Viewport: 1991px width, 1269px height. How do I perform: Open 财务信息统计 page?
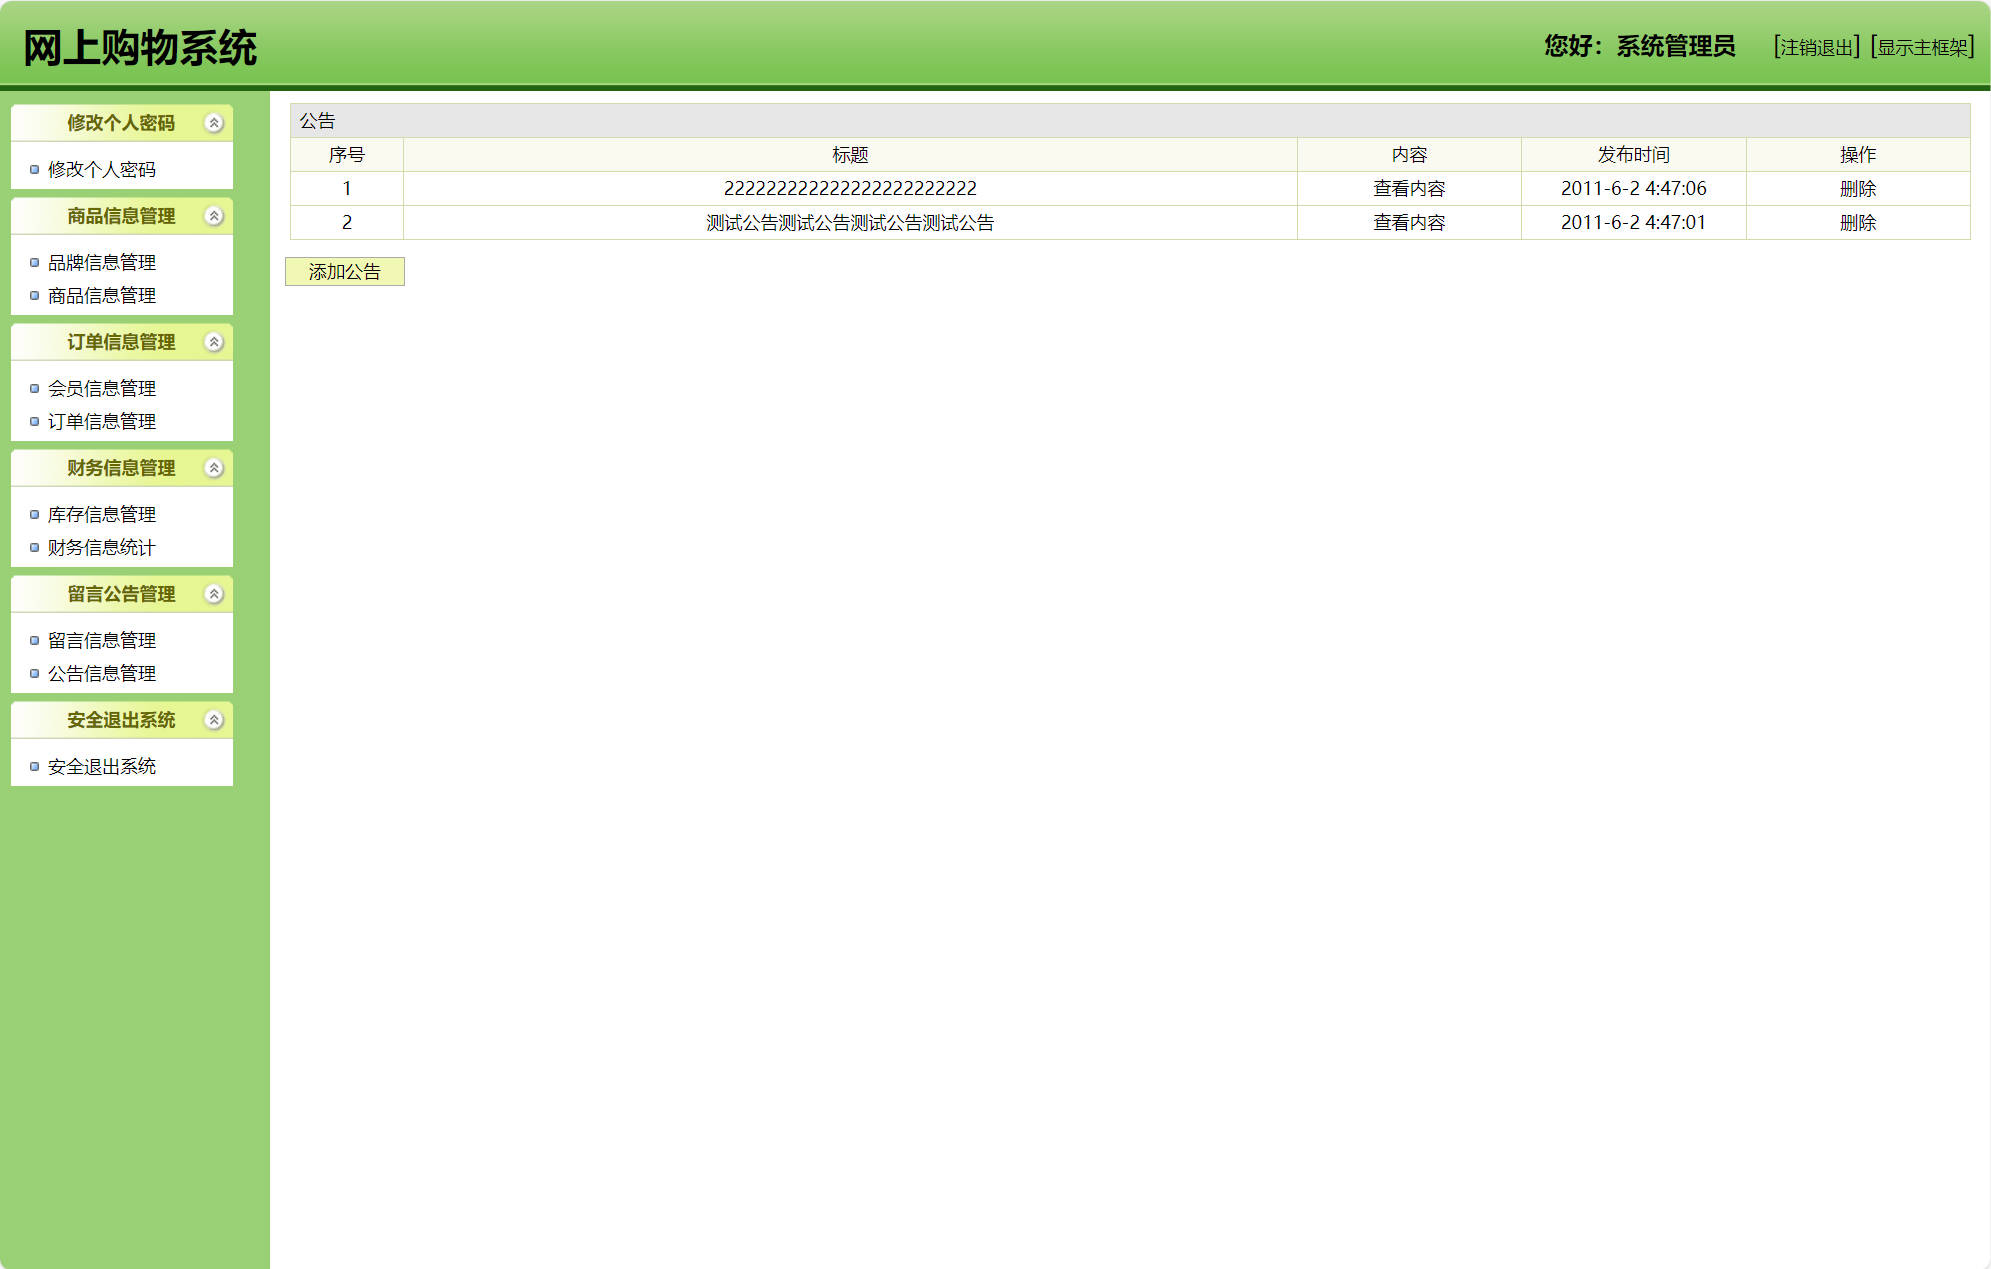(102, 548)
